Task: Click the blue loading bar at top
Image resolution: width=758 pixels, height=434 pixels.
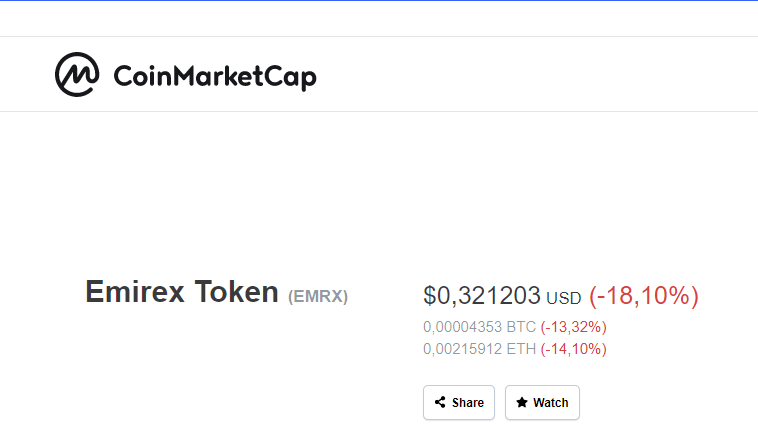Action: [x=379, y=1]
